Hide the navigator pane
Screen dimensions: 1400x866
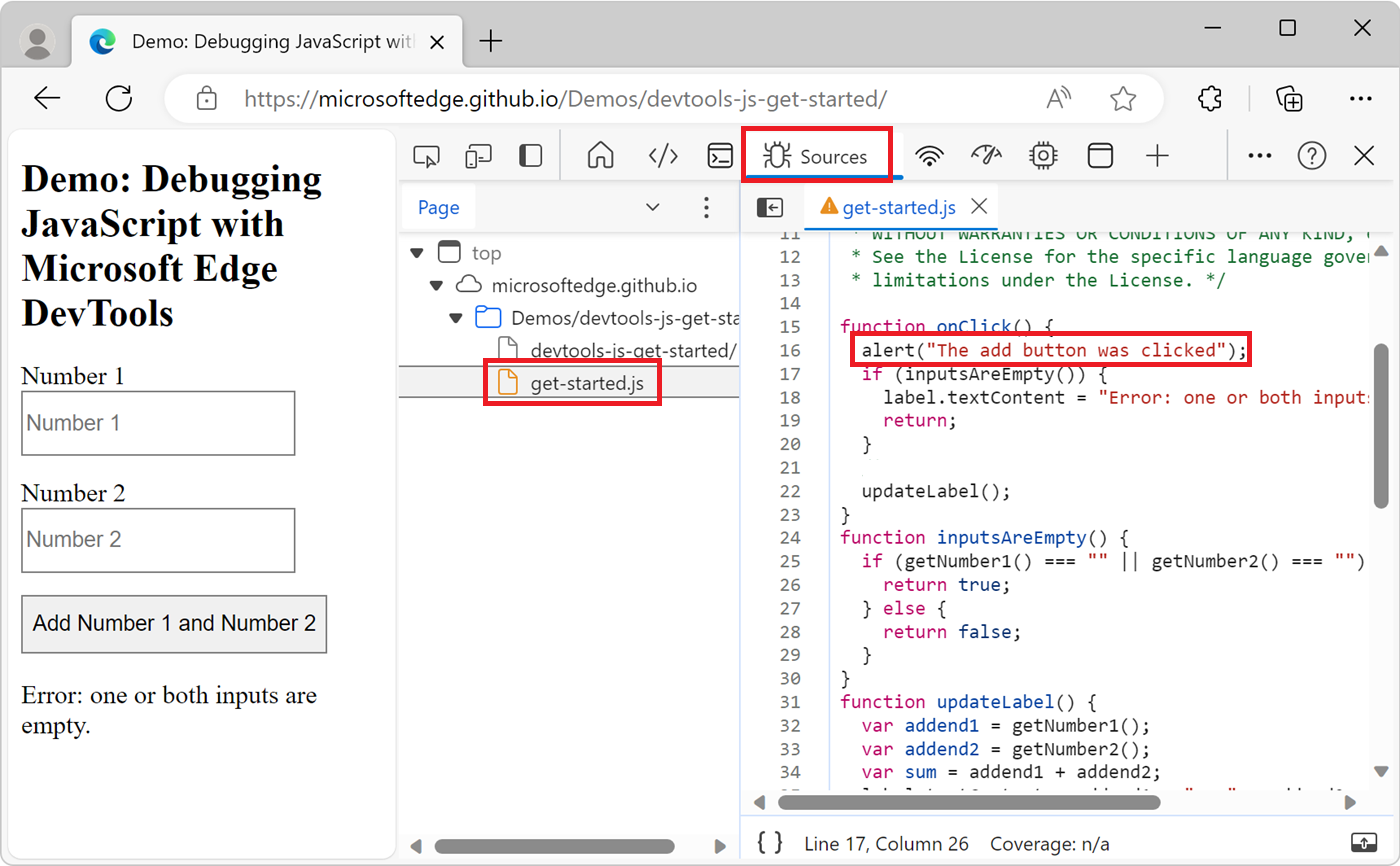point(769,207)
